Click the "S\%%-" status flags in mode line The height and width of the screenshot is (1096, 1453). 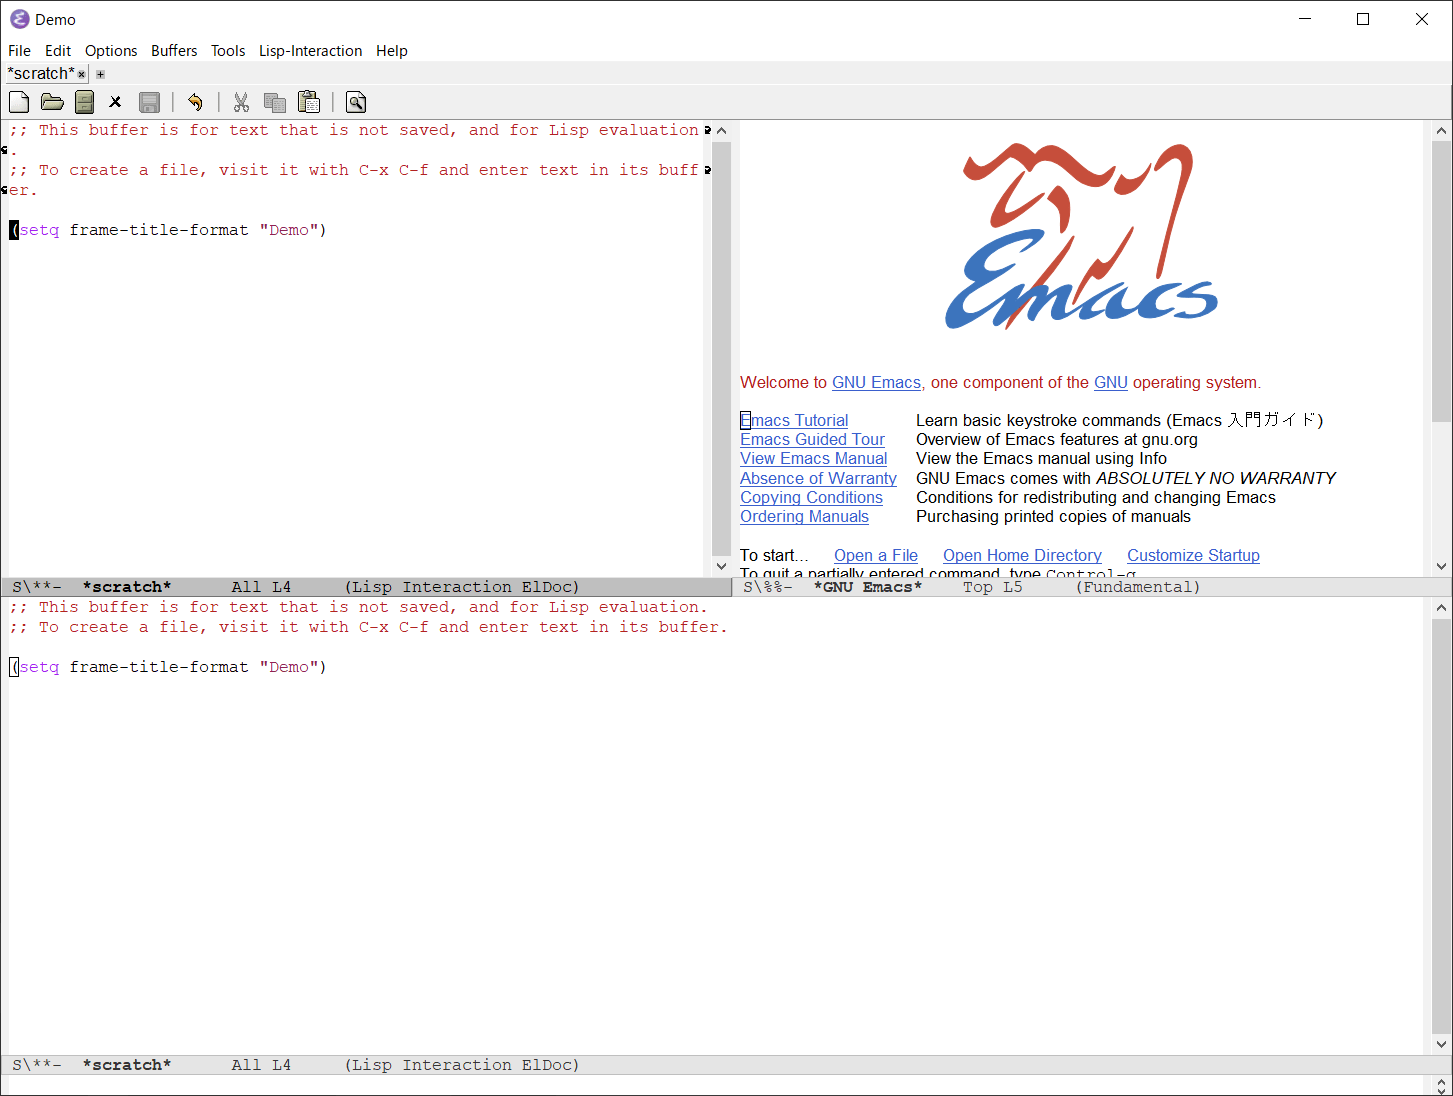point(768,587)
